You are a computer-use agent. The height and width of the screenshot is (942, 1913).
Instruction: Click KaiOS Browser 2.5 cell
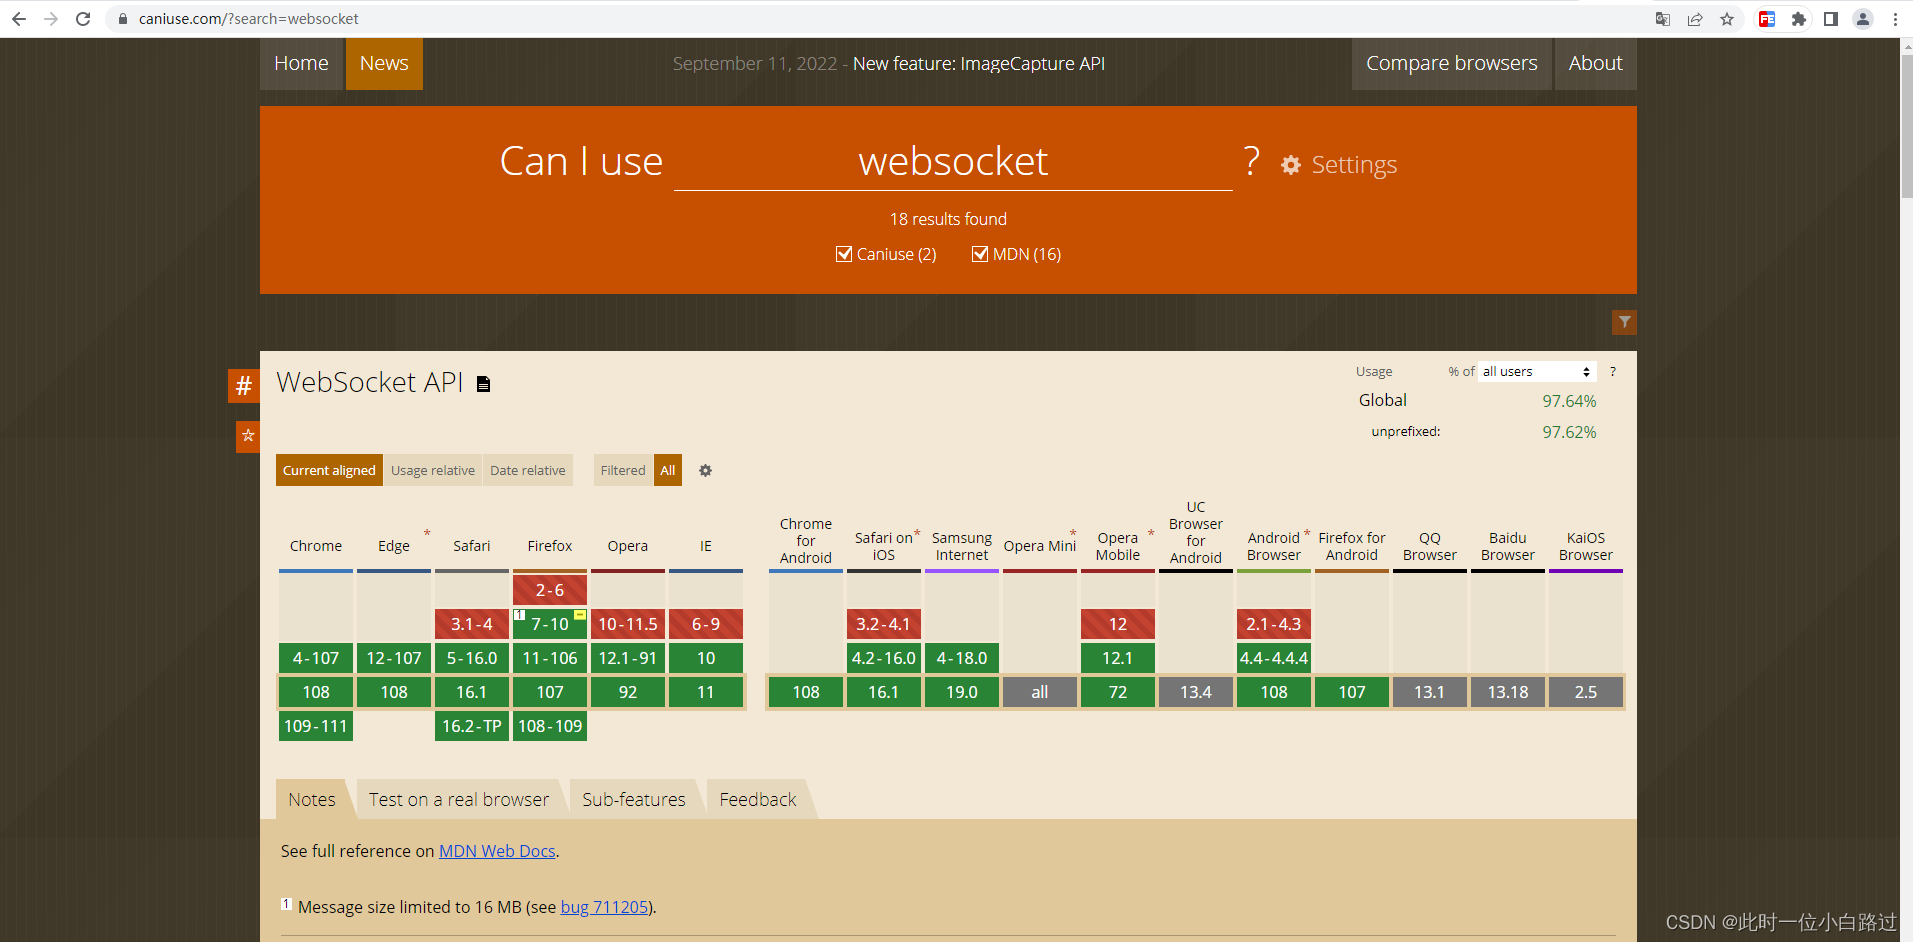click(1586, 692)
